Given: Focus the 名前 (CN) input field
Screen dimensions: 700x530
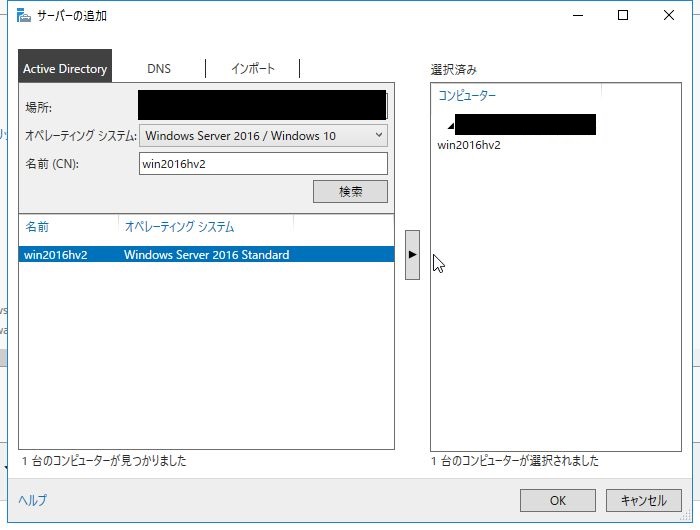Looking at the screenshot, I should (x=263, y=164).
